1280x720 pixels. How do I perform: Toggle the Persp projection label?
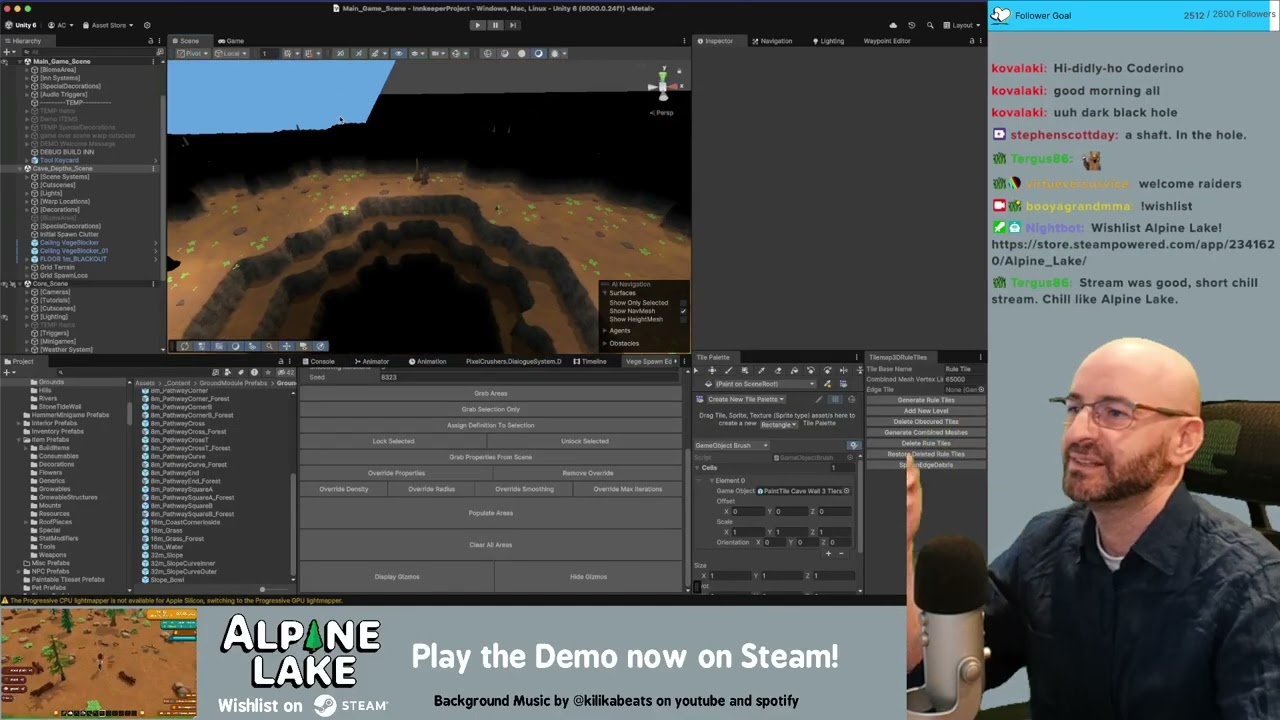[x=664, y=113]
